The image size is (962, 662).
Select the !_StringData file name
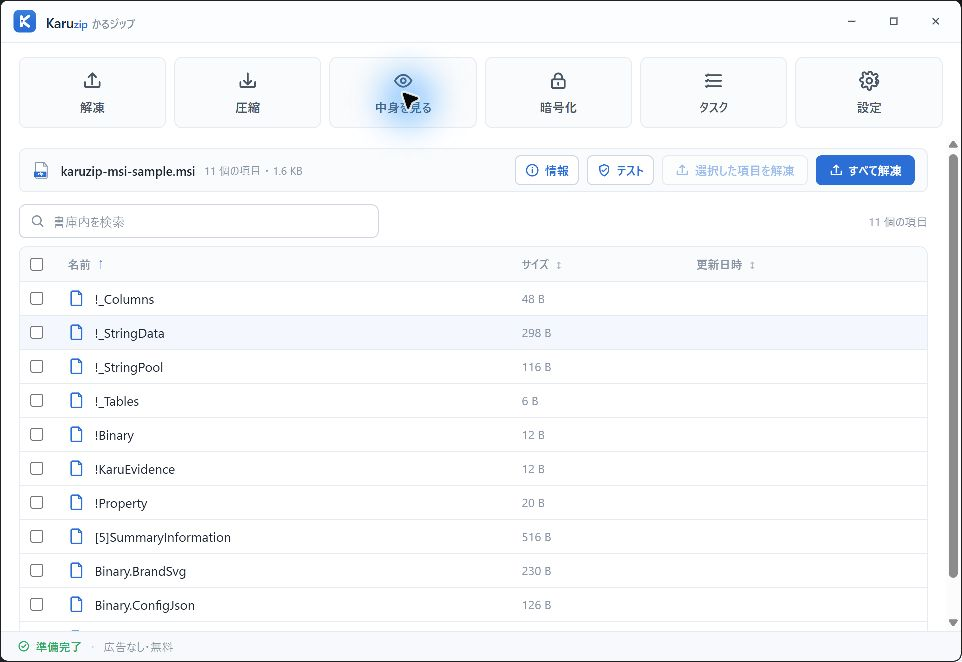pos(129,333)
